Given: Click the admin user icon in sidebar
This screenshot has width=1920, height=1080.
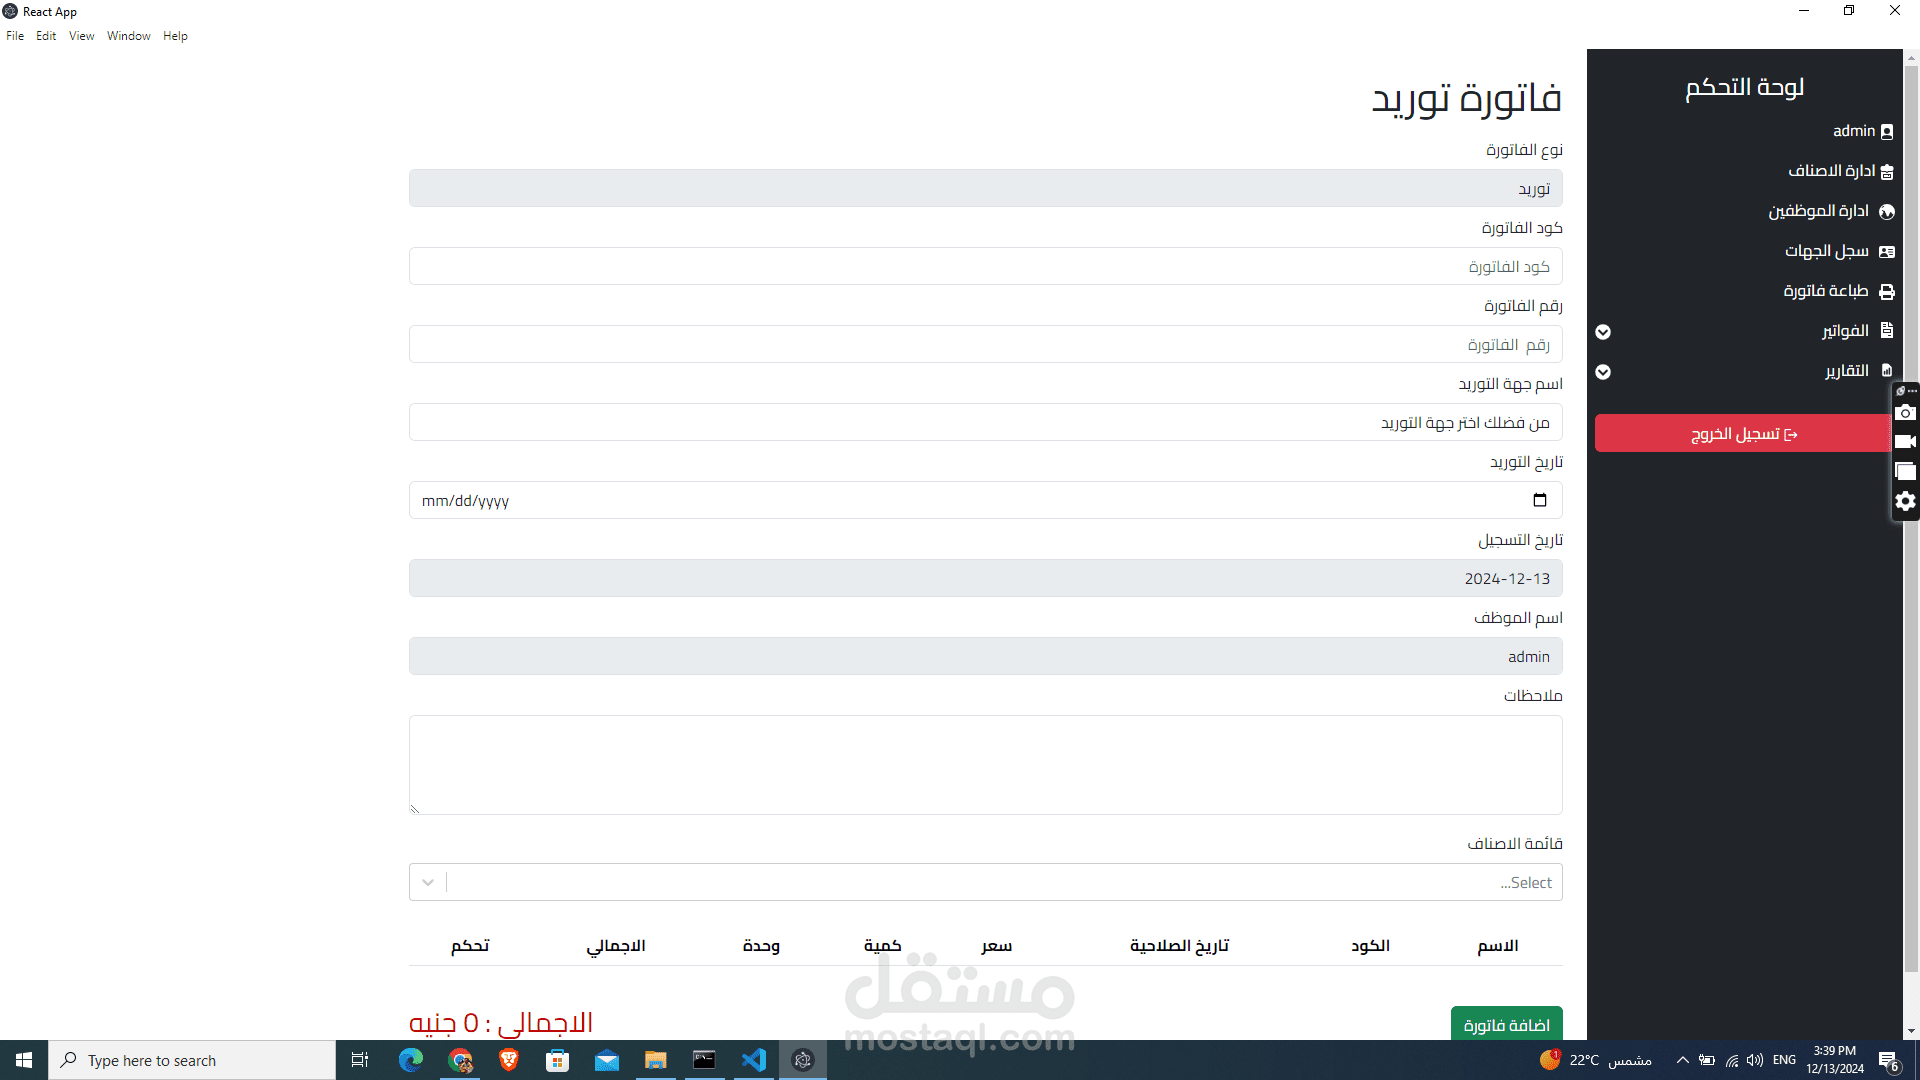Looking at the screenshot, I should click(1886, 132).
